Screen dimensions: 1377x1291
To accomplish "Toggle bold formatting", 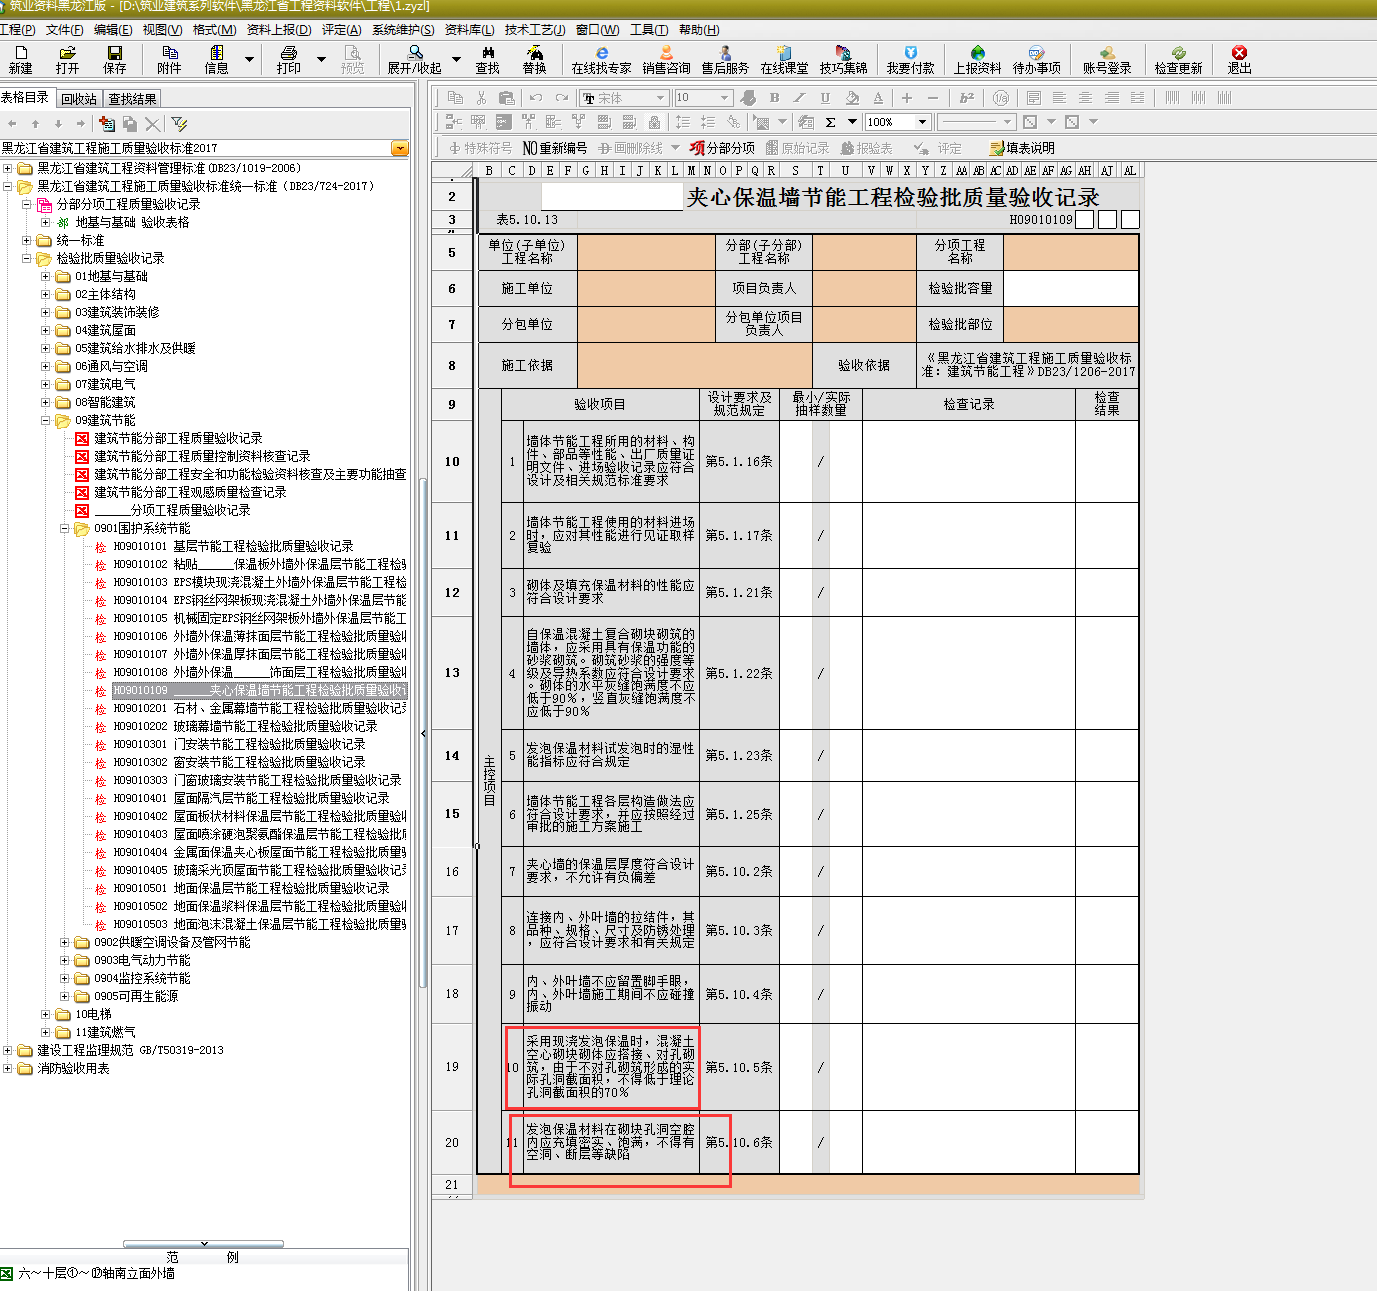I will (774, 98).
